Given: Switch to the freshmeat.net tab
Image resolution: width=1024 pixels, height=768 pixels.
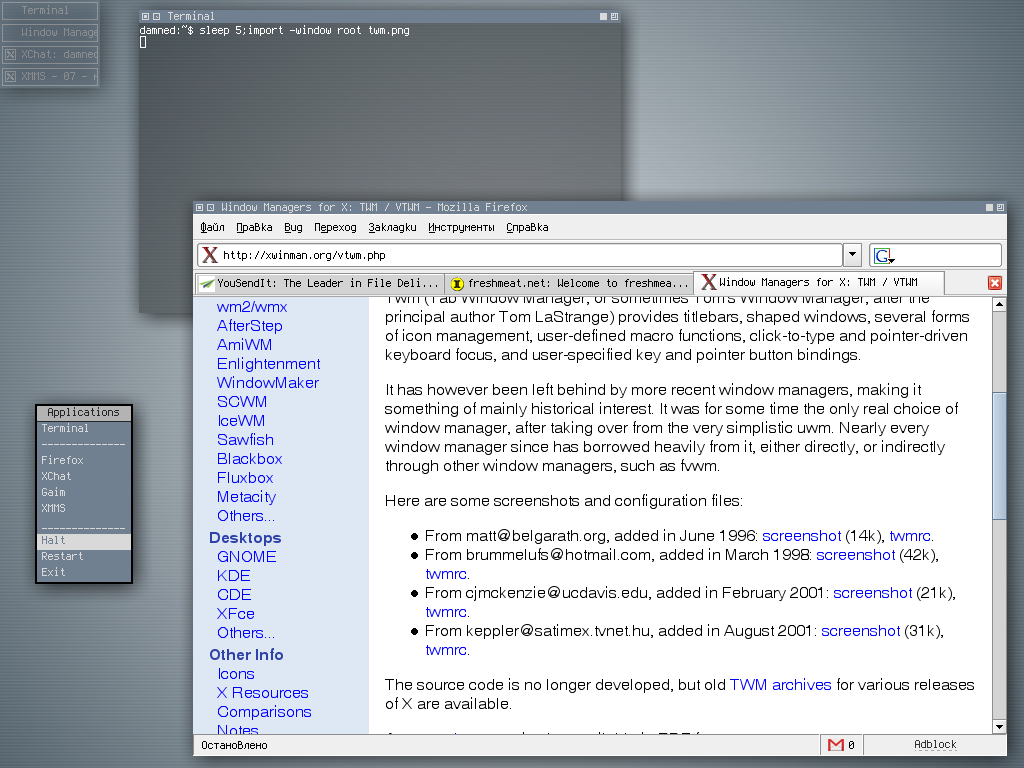Looking at the screenshot, I should pyautogui.click(x=569, y=283).
